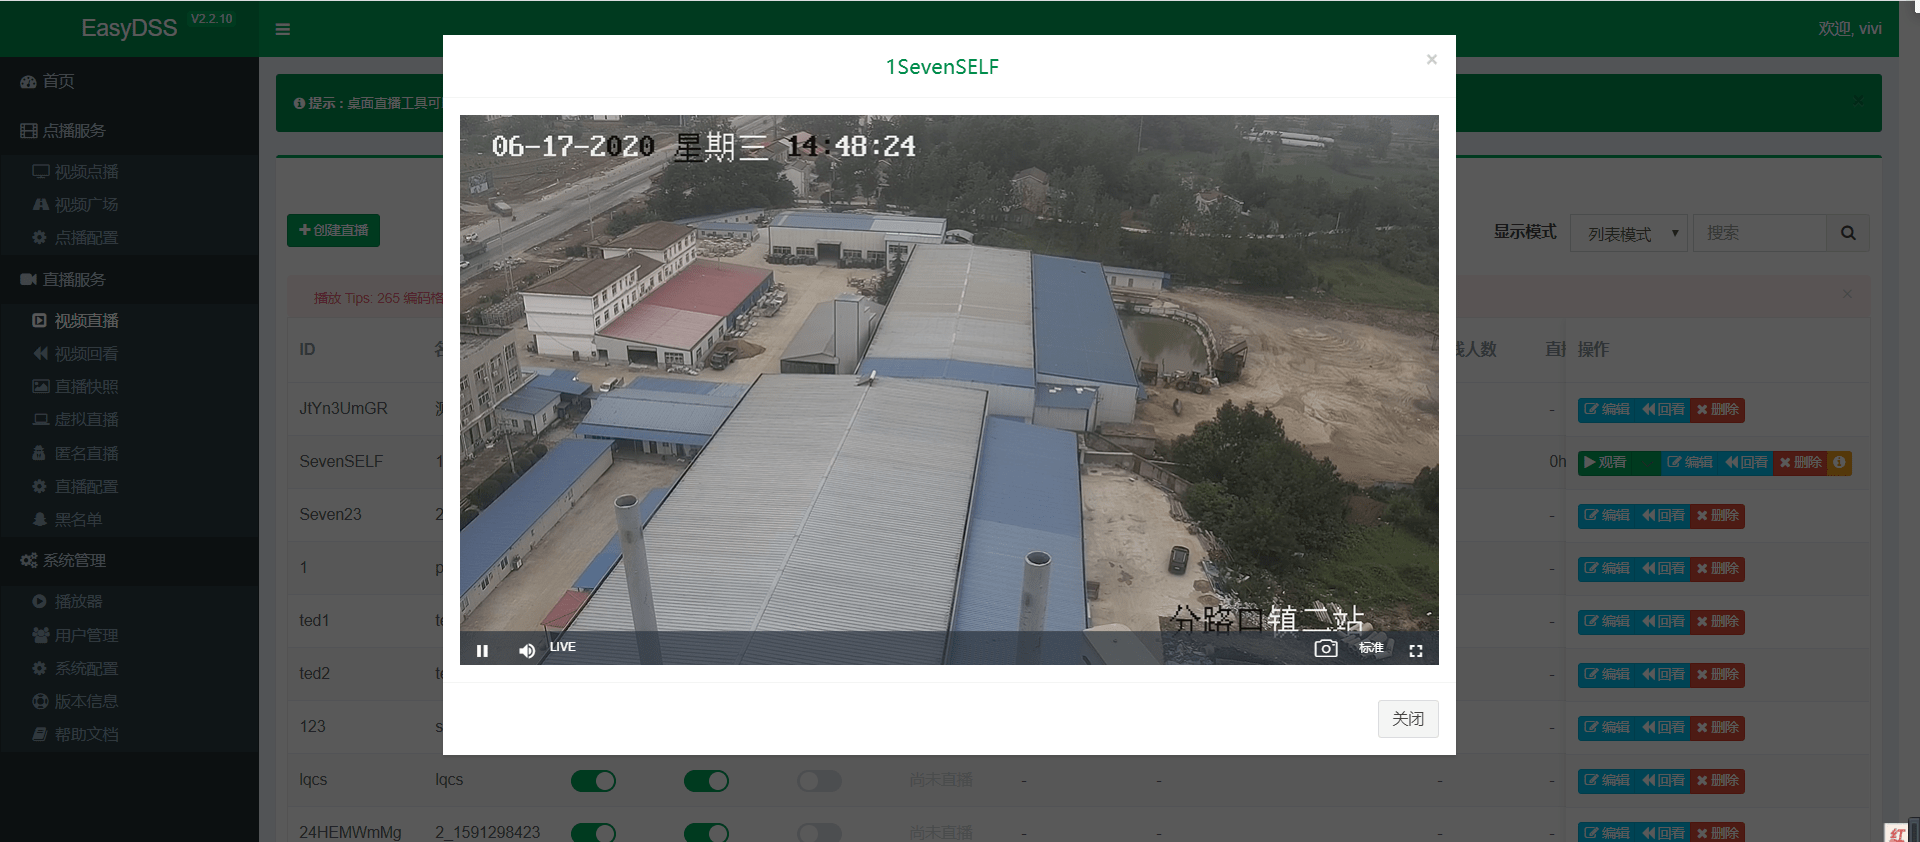
Task: Delete the Seven23 stream row
Action: tap(1717, 515)
